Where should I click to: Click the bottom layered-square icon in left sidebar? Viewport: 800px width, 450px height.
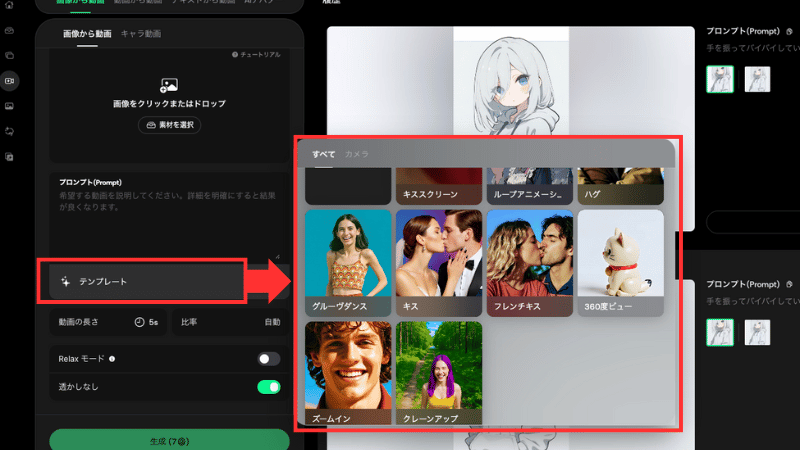(10, 157)
